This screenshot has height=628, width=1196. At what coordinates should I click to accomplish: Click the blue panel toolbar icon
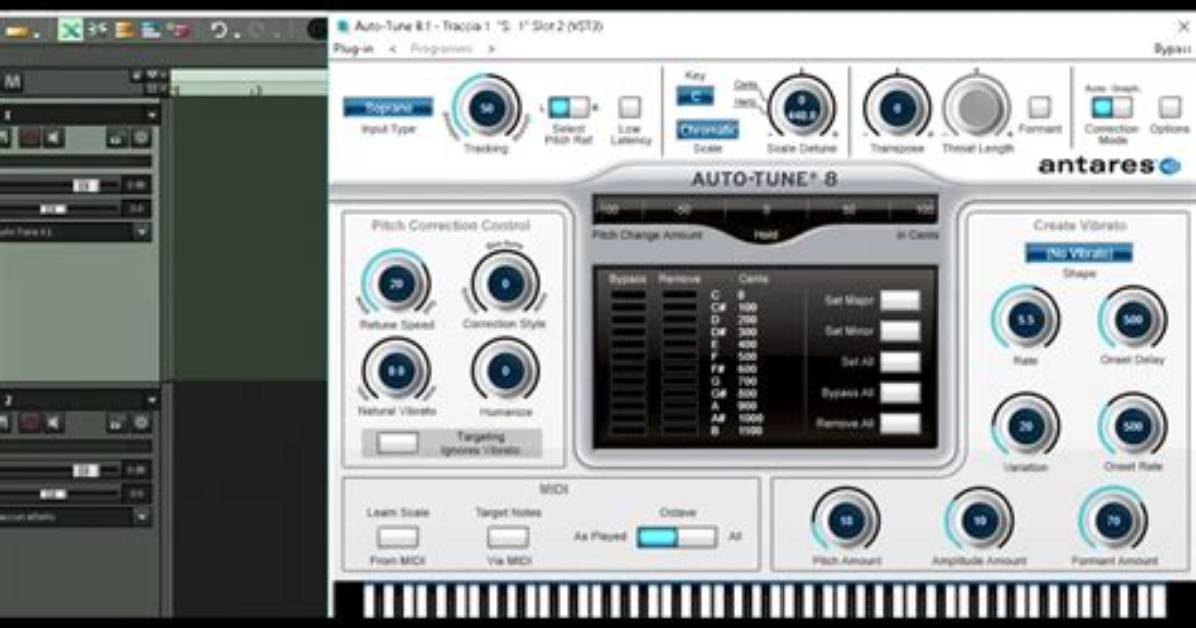[x=152, y=31]
